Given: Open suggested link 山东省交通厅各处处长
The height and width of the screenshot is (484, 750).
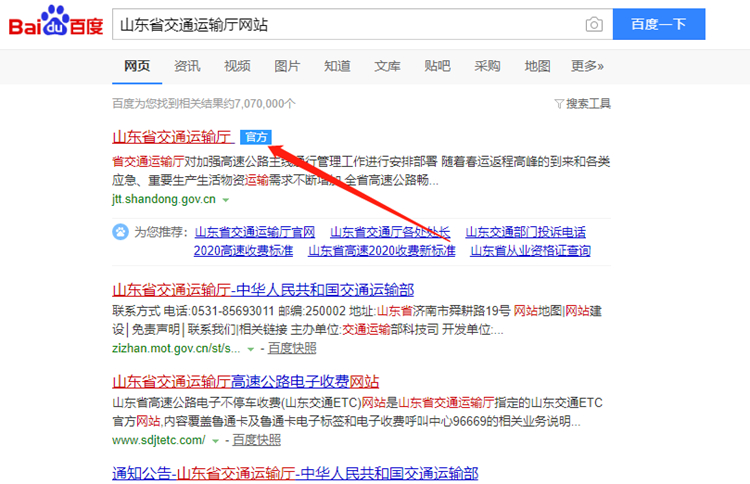Looking at the screenshot, I should 390,232.
